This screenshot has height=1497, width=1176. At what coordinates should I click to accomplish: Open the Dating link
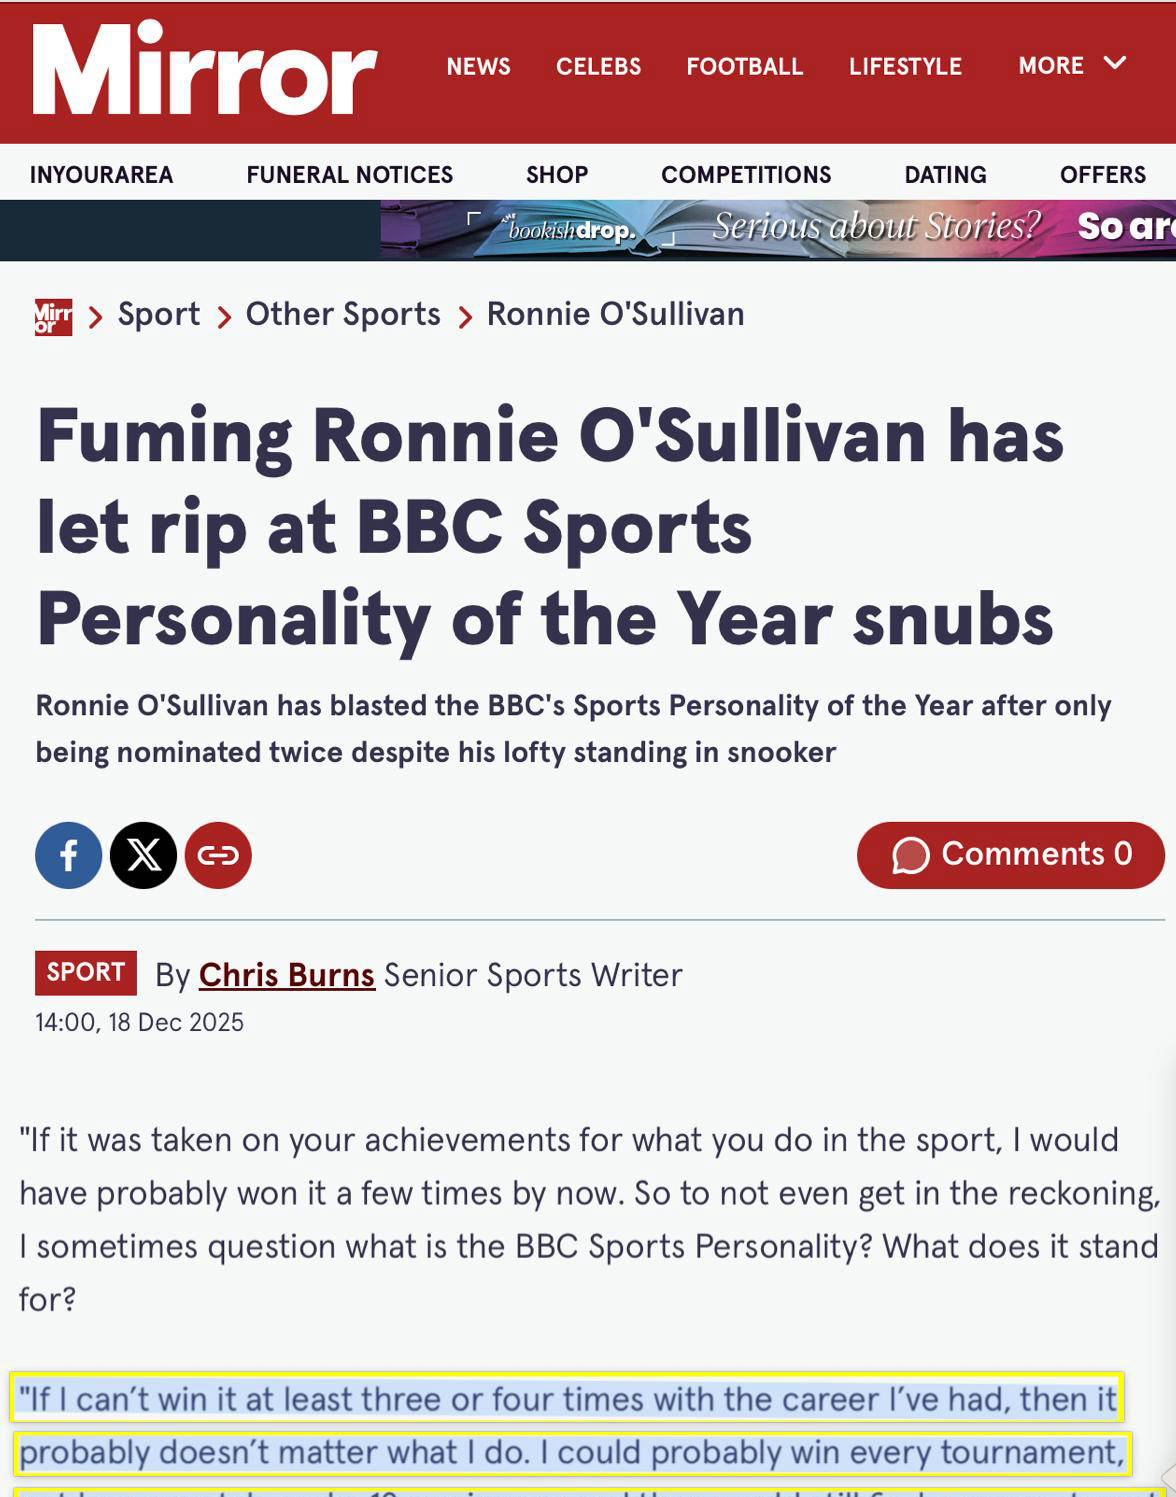945,175
